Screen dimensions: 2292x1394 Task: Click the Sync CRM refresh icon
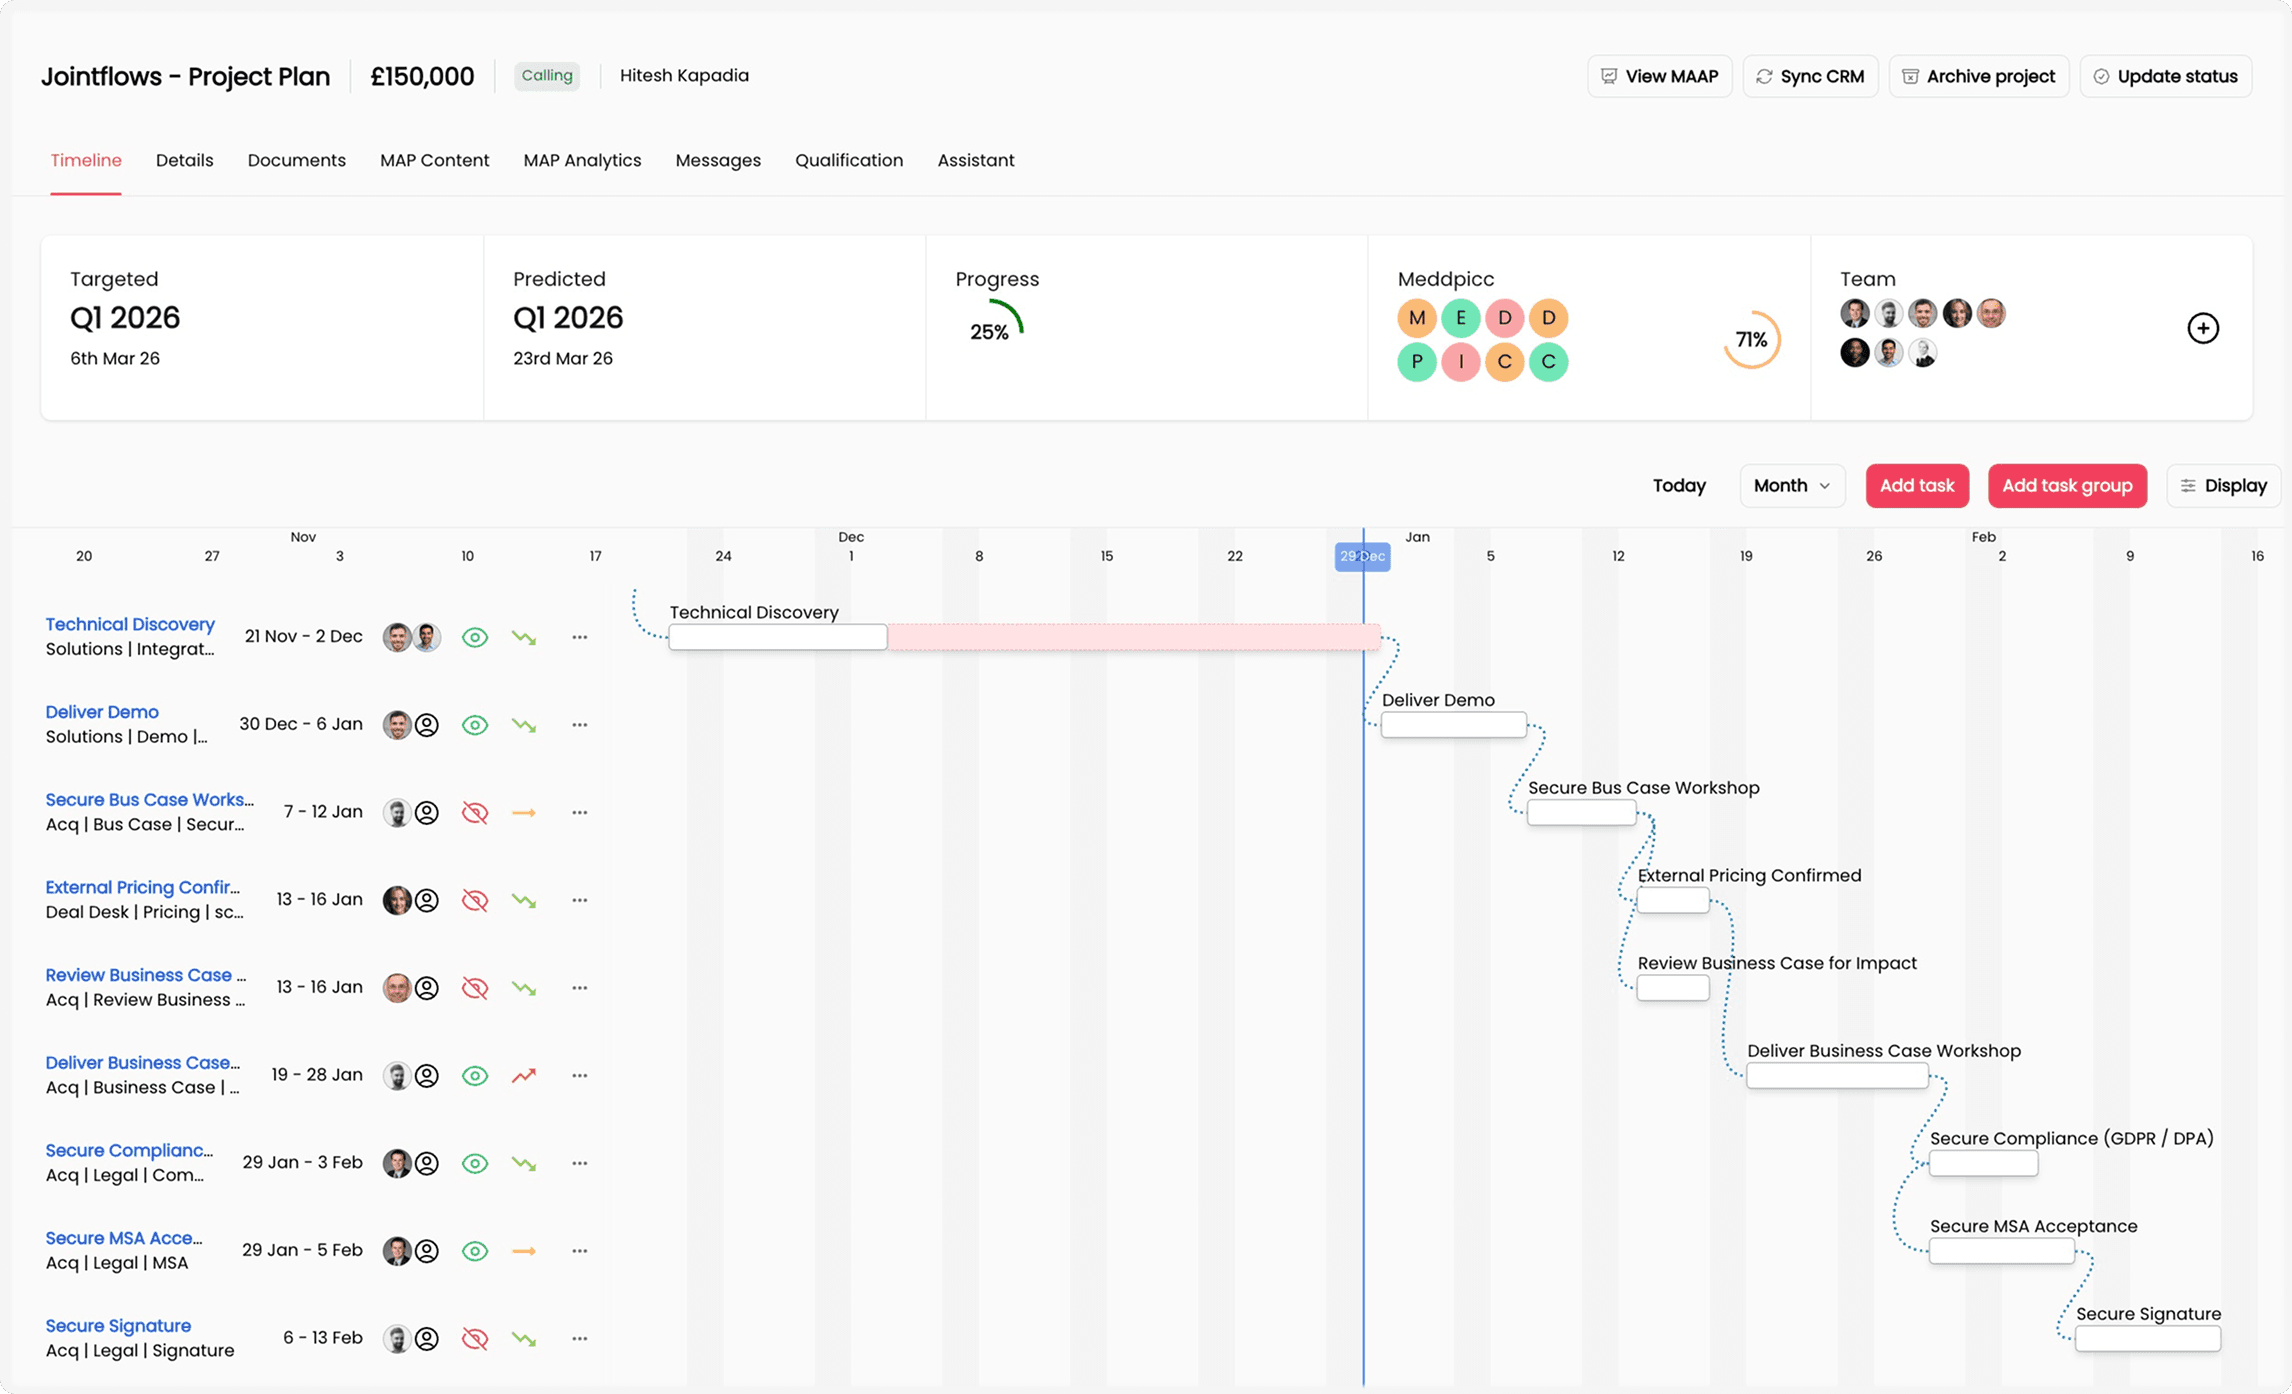click(1765, 77)
